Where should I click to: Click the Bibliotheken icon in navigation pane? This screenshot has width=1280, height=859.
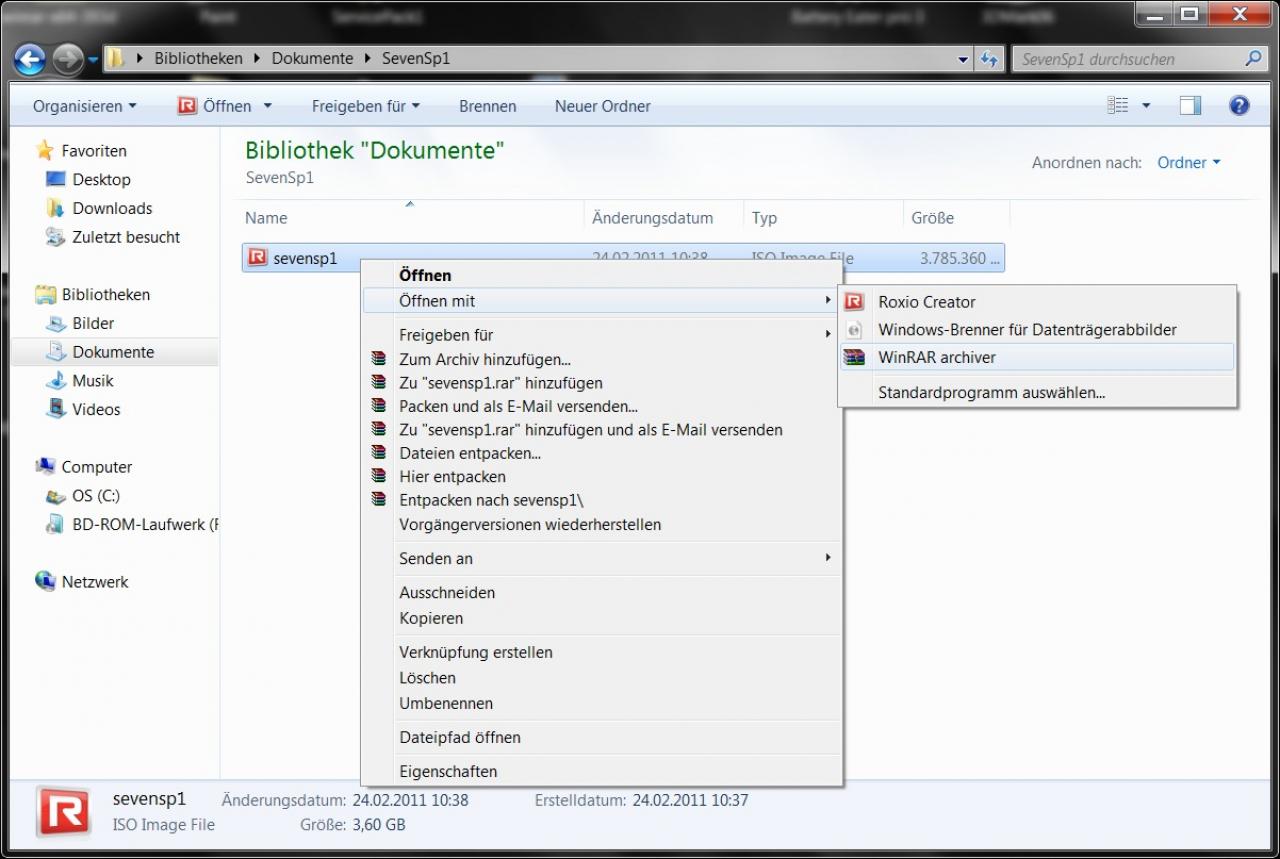pyautogui.click(x=45, y=295)
